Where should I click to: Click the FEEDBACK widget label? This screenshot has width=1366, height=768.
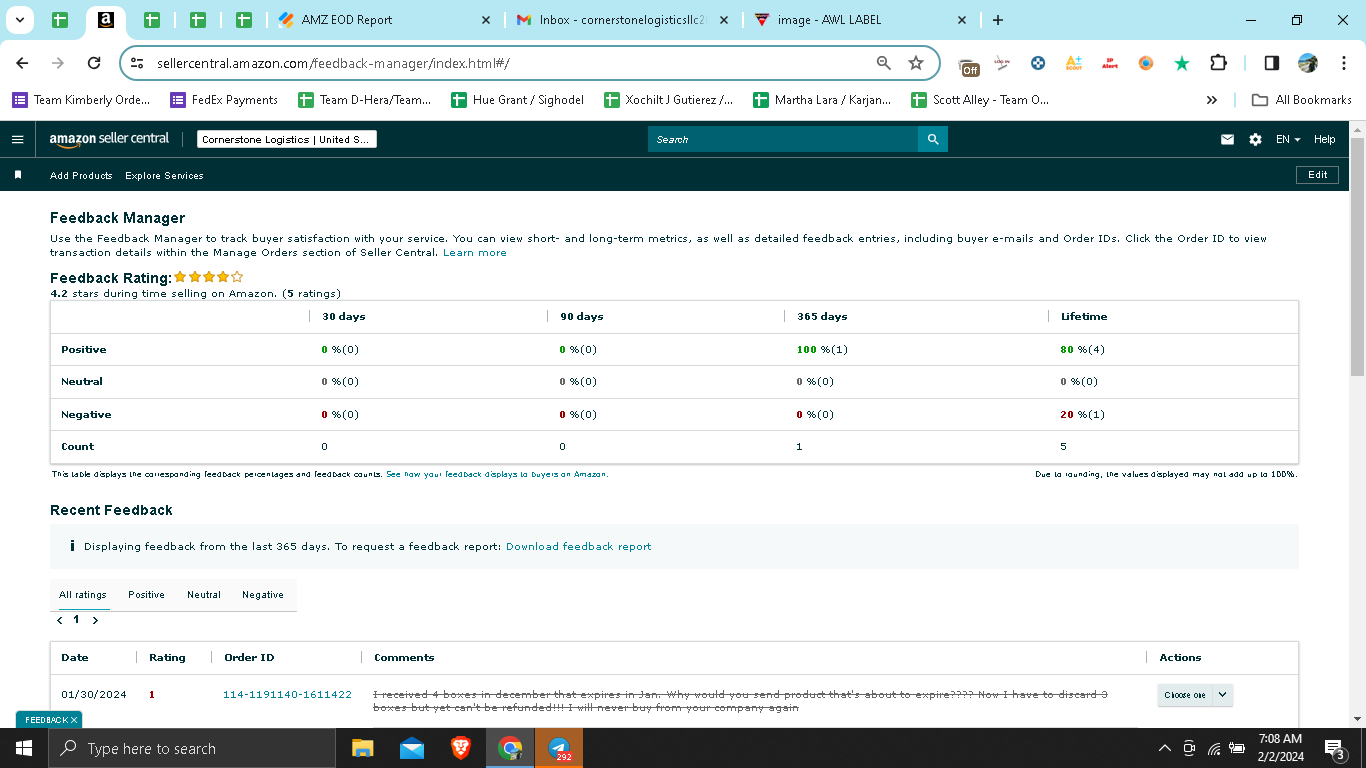[46, 720]
